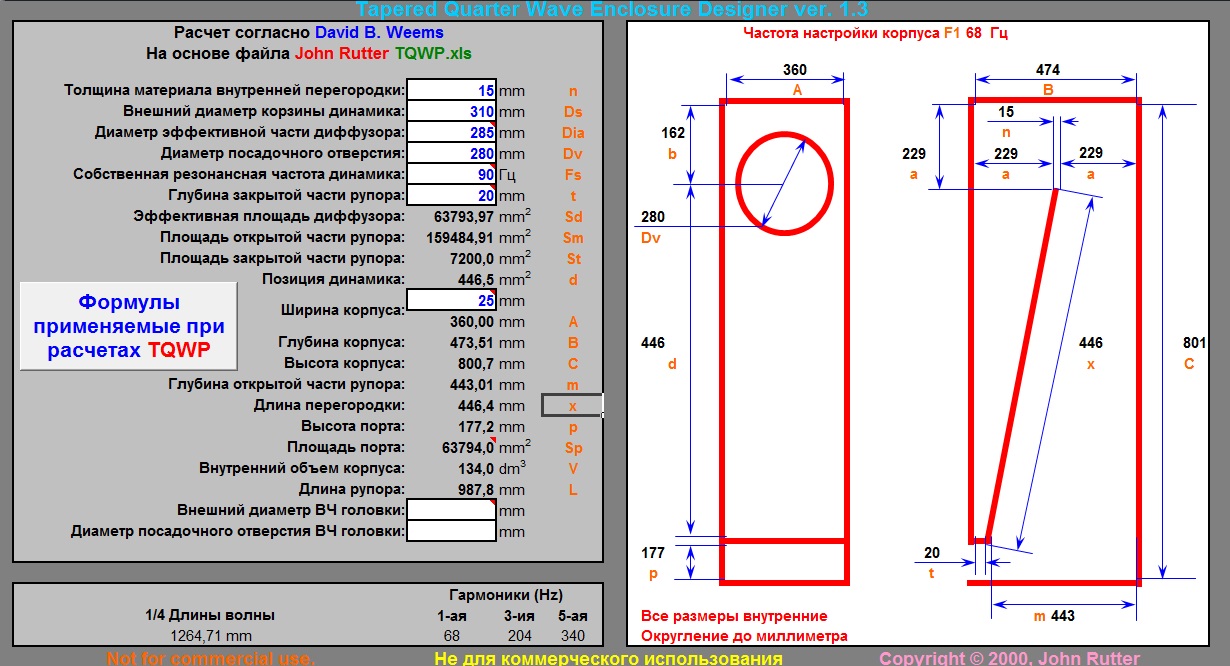Click the port rectangle at bottom of front view
This screenshot has height=666, width=1230.
click(784, 561)
